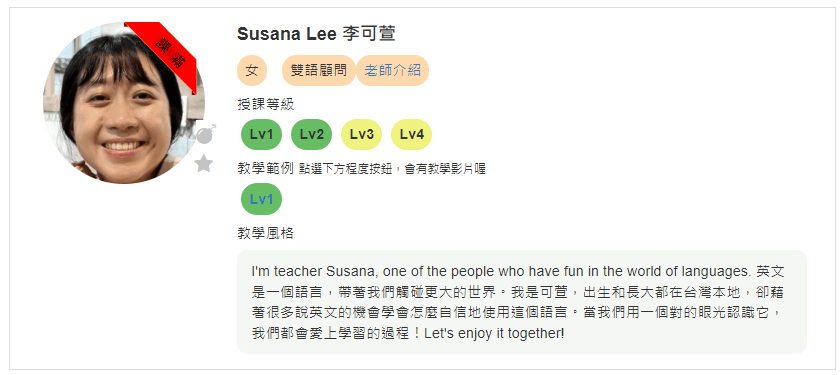Click the hint text 點選下方程度按鈕
840x375 pixels.
[x=347, y=170]
